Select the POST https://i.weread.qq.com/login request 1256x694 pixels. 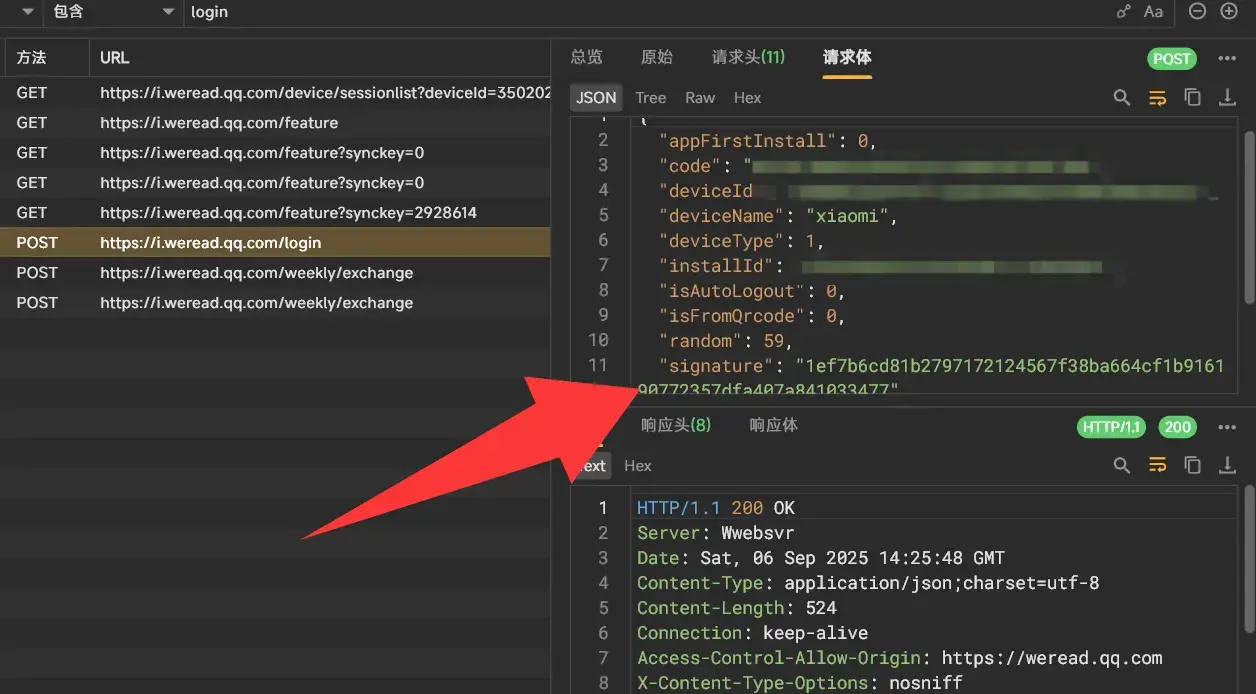(275, 243)
